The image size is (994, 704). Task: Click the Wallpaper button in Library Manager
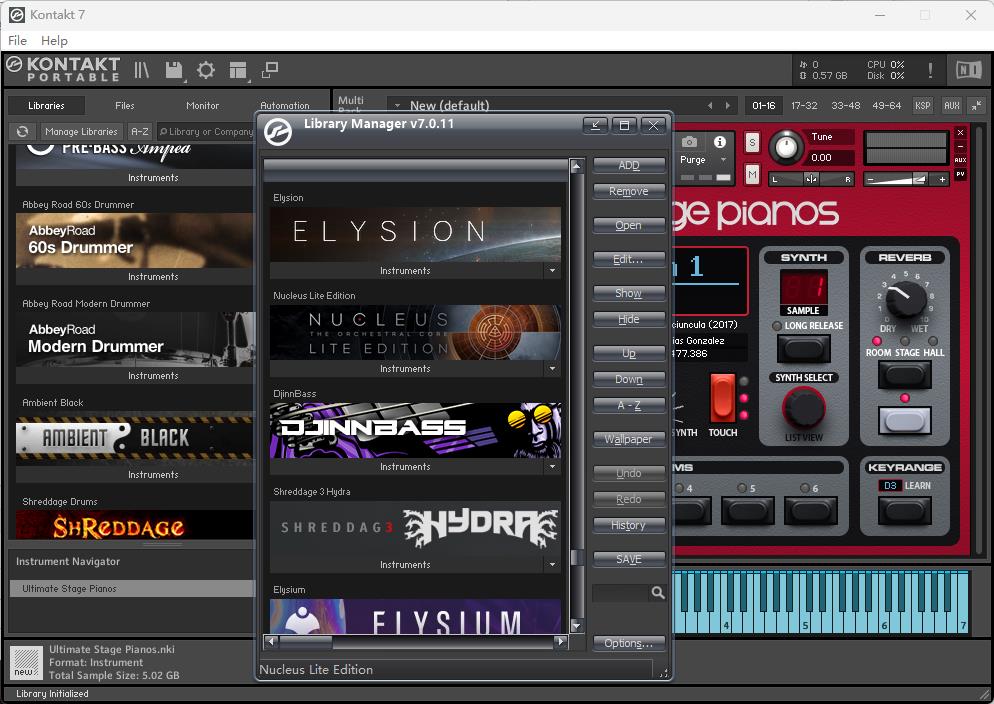click(x=628, y=439)
